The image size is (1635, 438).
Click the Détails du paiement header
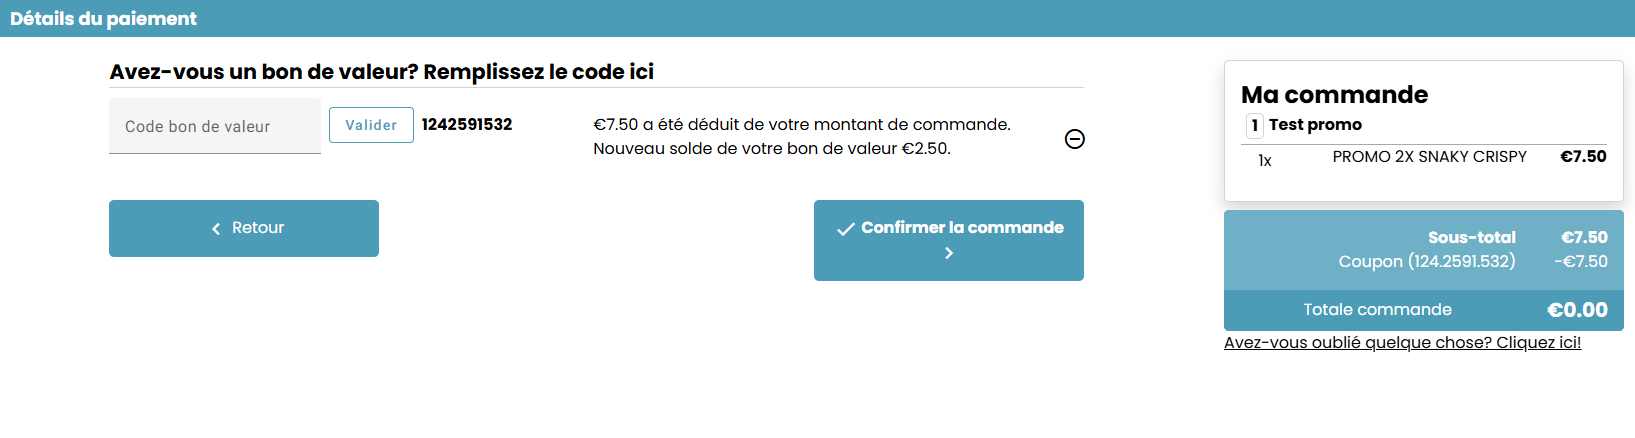103,18
